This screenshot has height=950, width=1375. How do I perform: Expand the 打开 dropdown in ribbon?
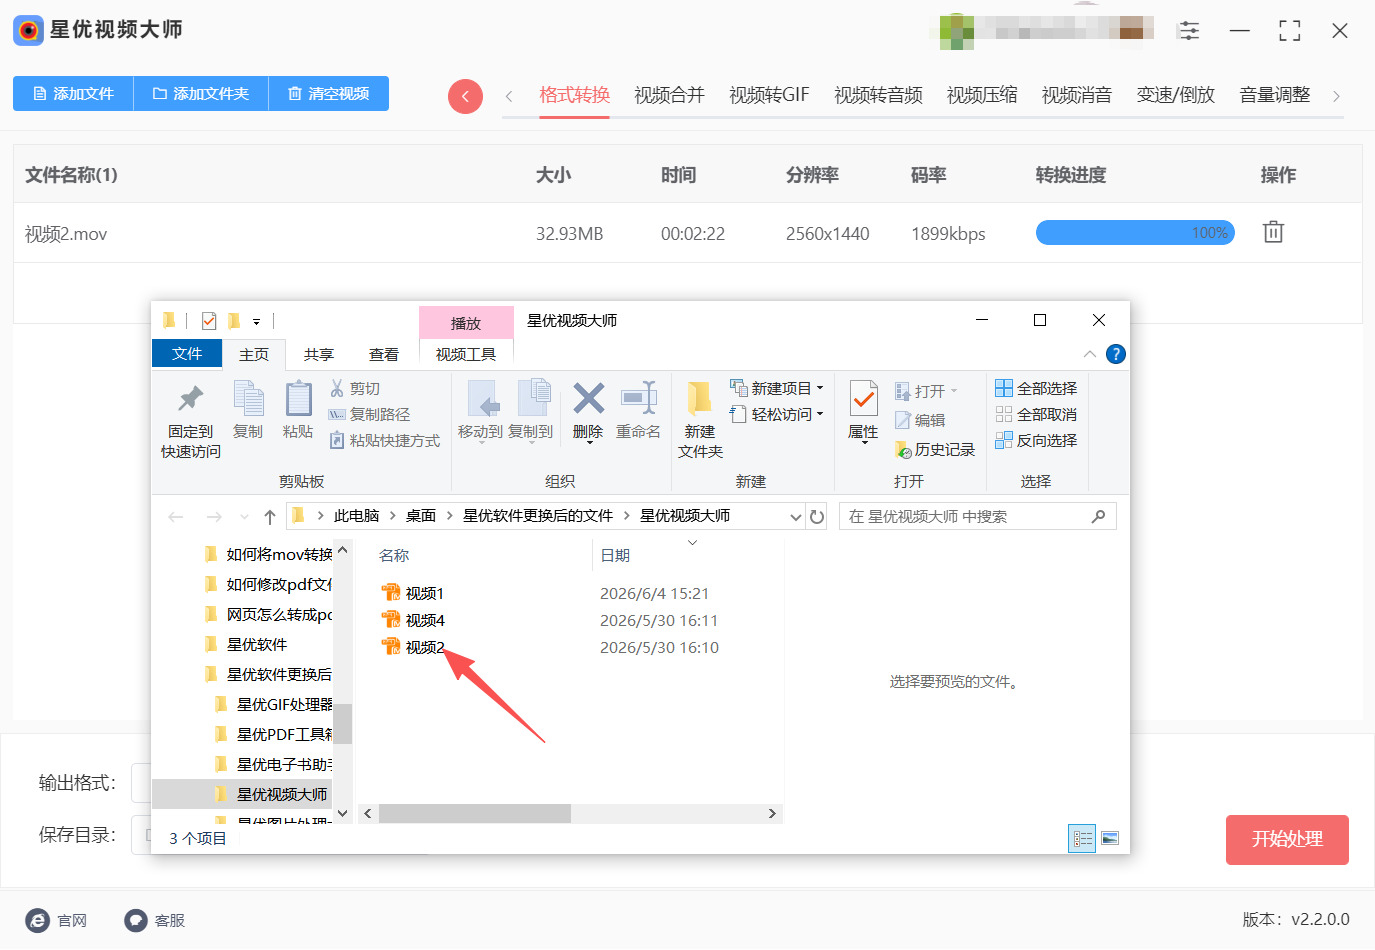[x=954, y=391]
